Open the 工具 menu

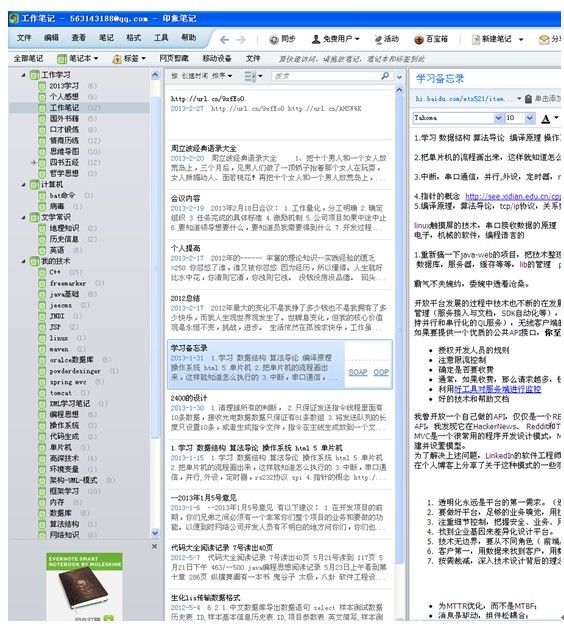(161, 38)
